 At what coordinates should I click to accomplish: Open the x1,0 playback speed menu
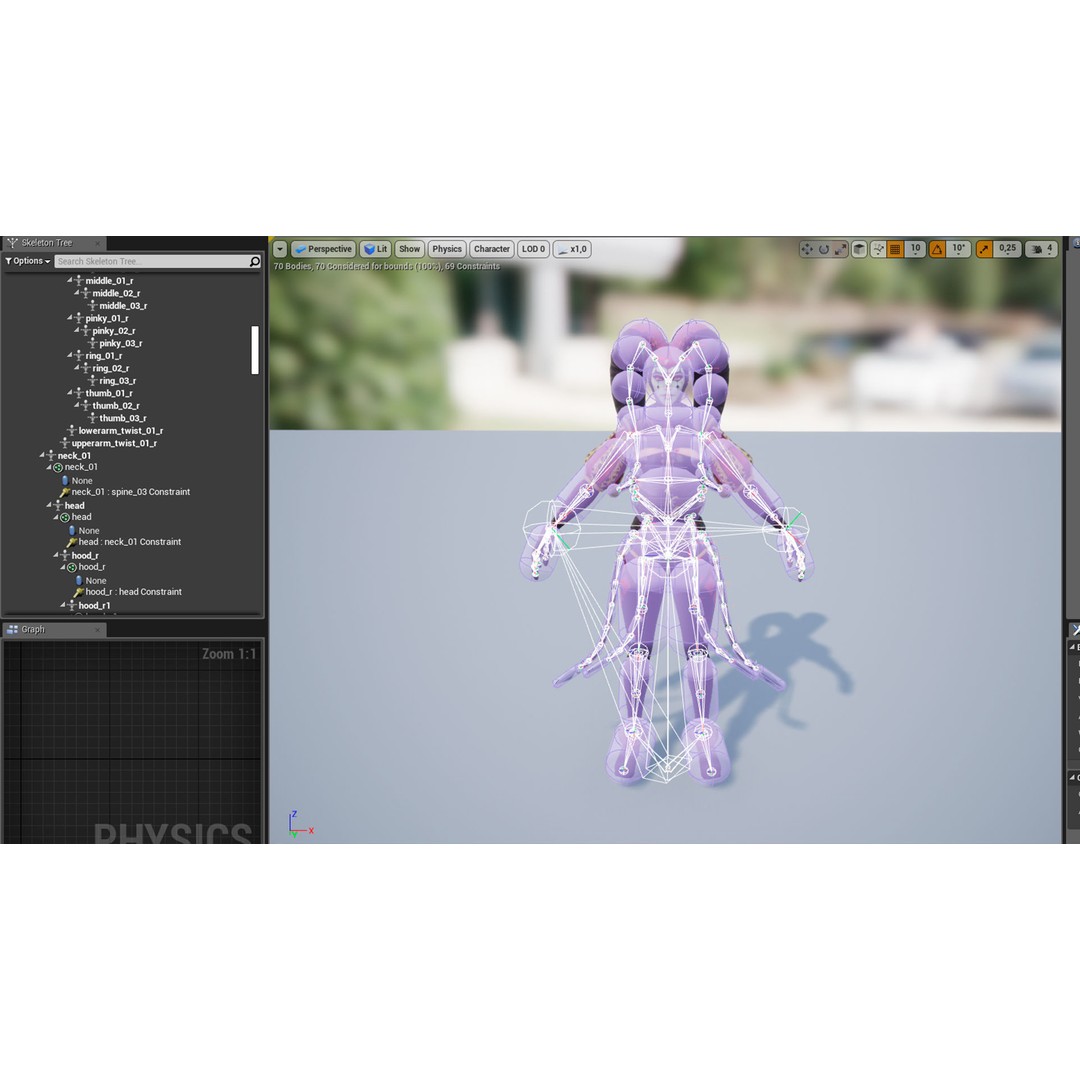(x=572, y=249)
